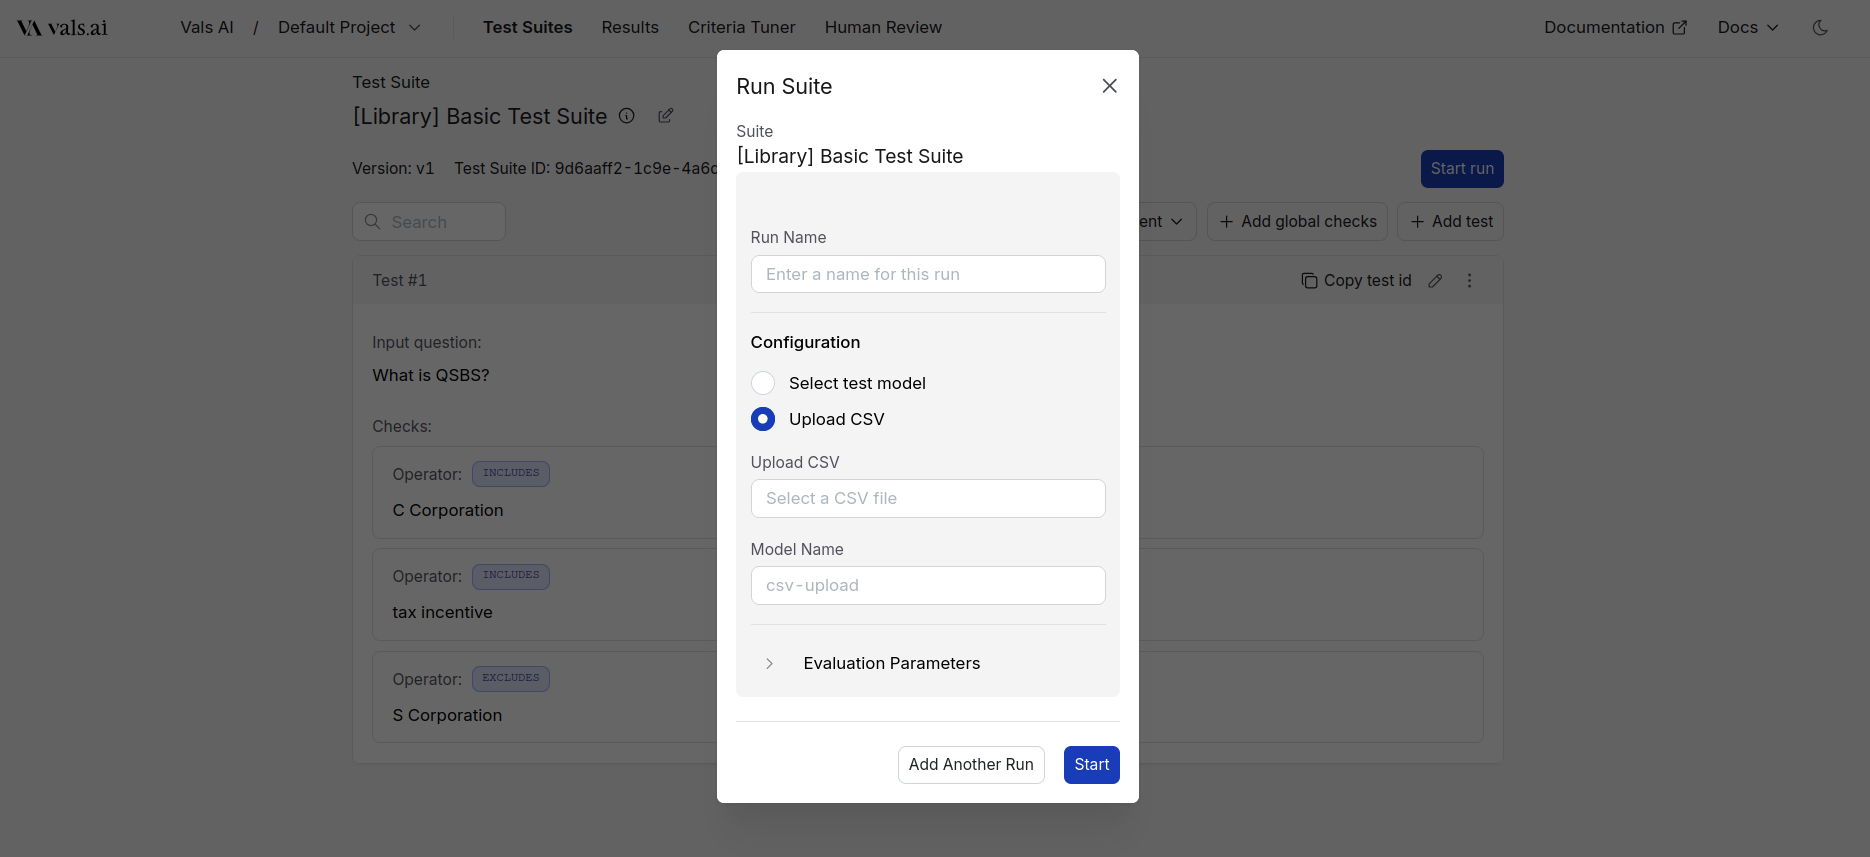The height and width of the screenshot is (857, 1870).
Task: Click the Documentation external link icon
Action: pos(1680,28)
